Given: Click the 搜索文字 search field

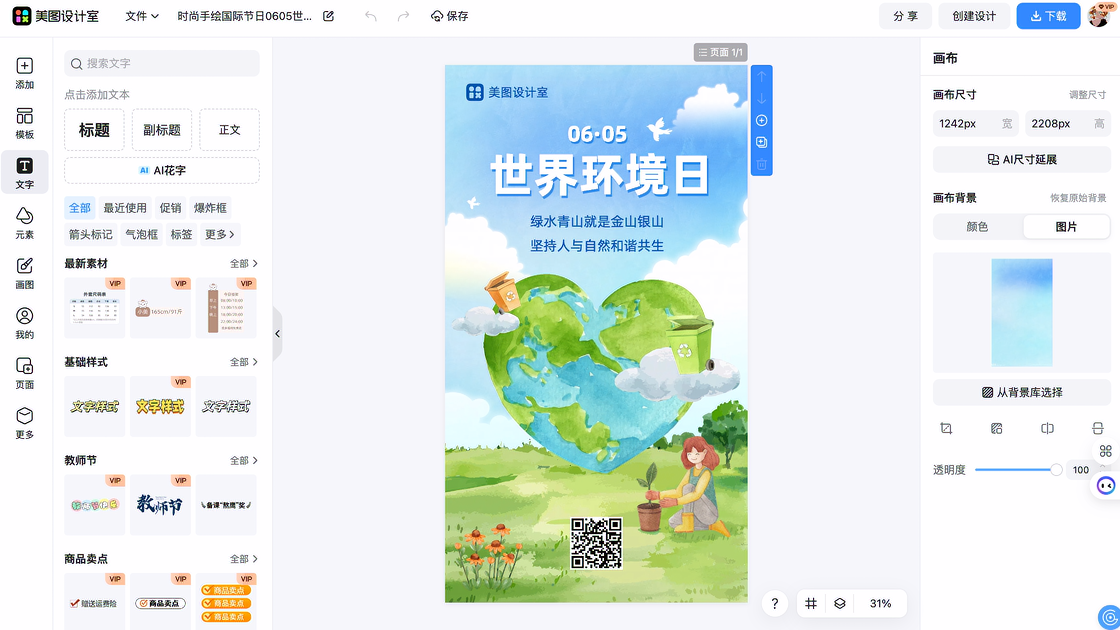Looking at the screenshot, I should (162, 63).
